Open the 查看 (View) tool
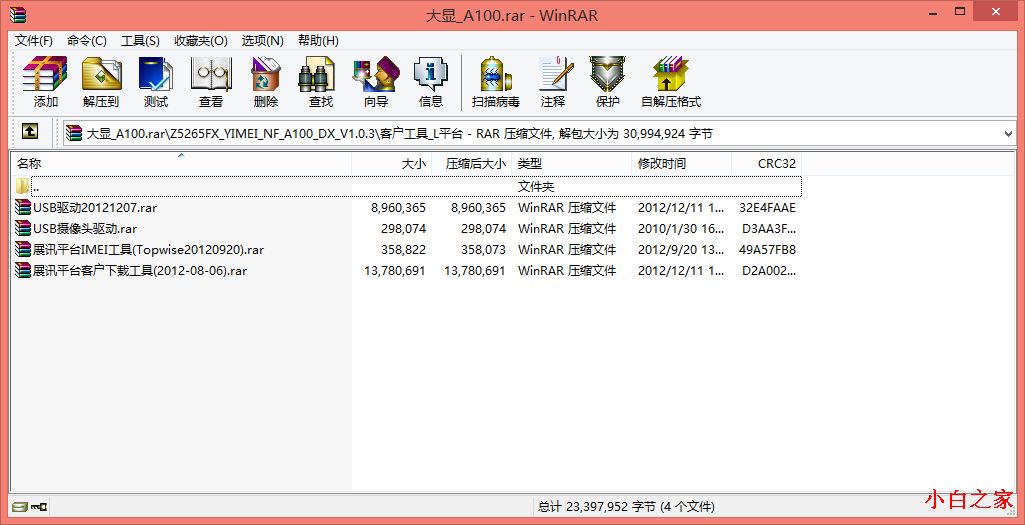The width and height of the screenshot is (1025, 525). tap(210, 82)
